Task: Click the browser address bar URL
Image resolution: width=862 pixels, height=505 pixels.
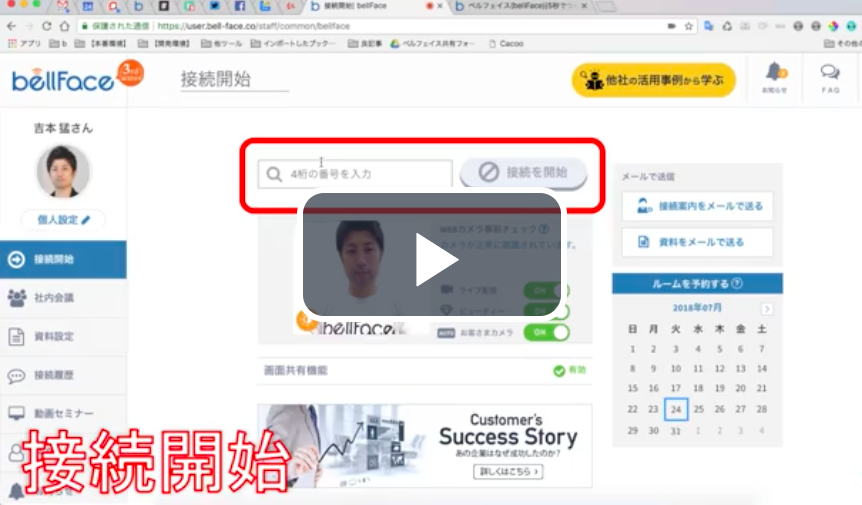Action: (x=253, y=26)
